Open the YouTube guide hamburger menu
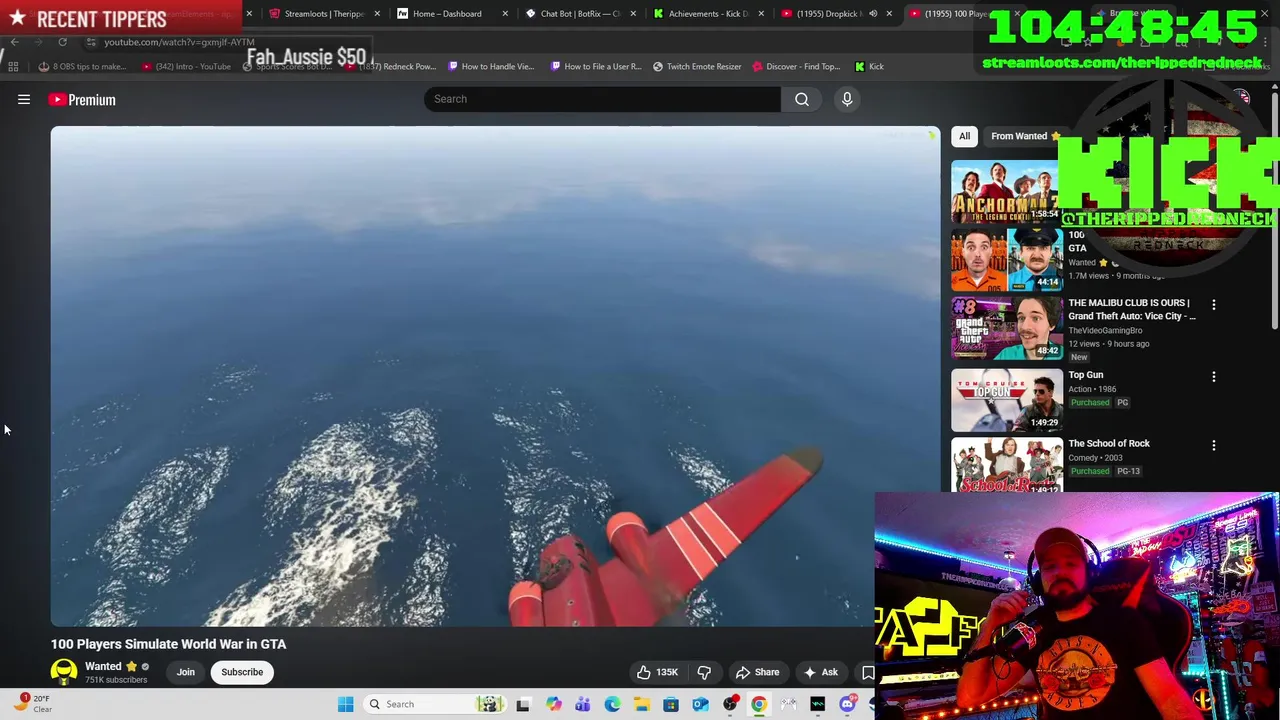The height and width of the screenshot is (720, 1280). (24, 99)
